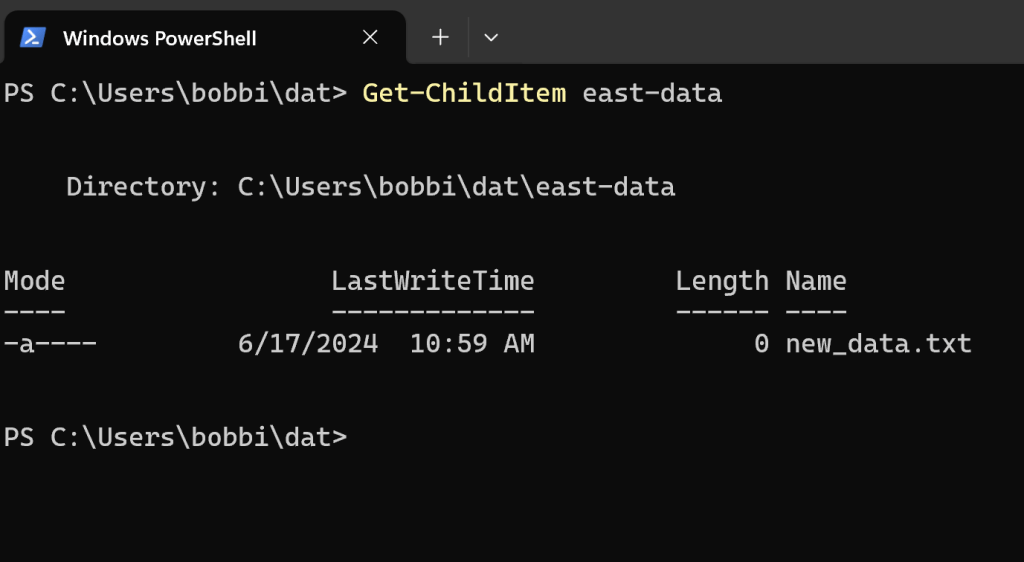Click the 10:59 AM time value
The image size is (1024, 562).
(x=472, y=344)
